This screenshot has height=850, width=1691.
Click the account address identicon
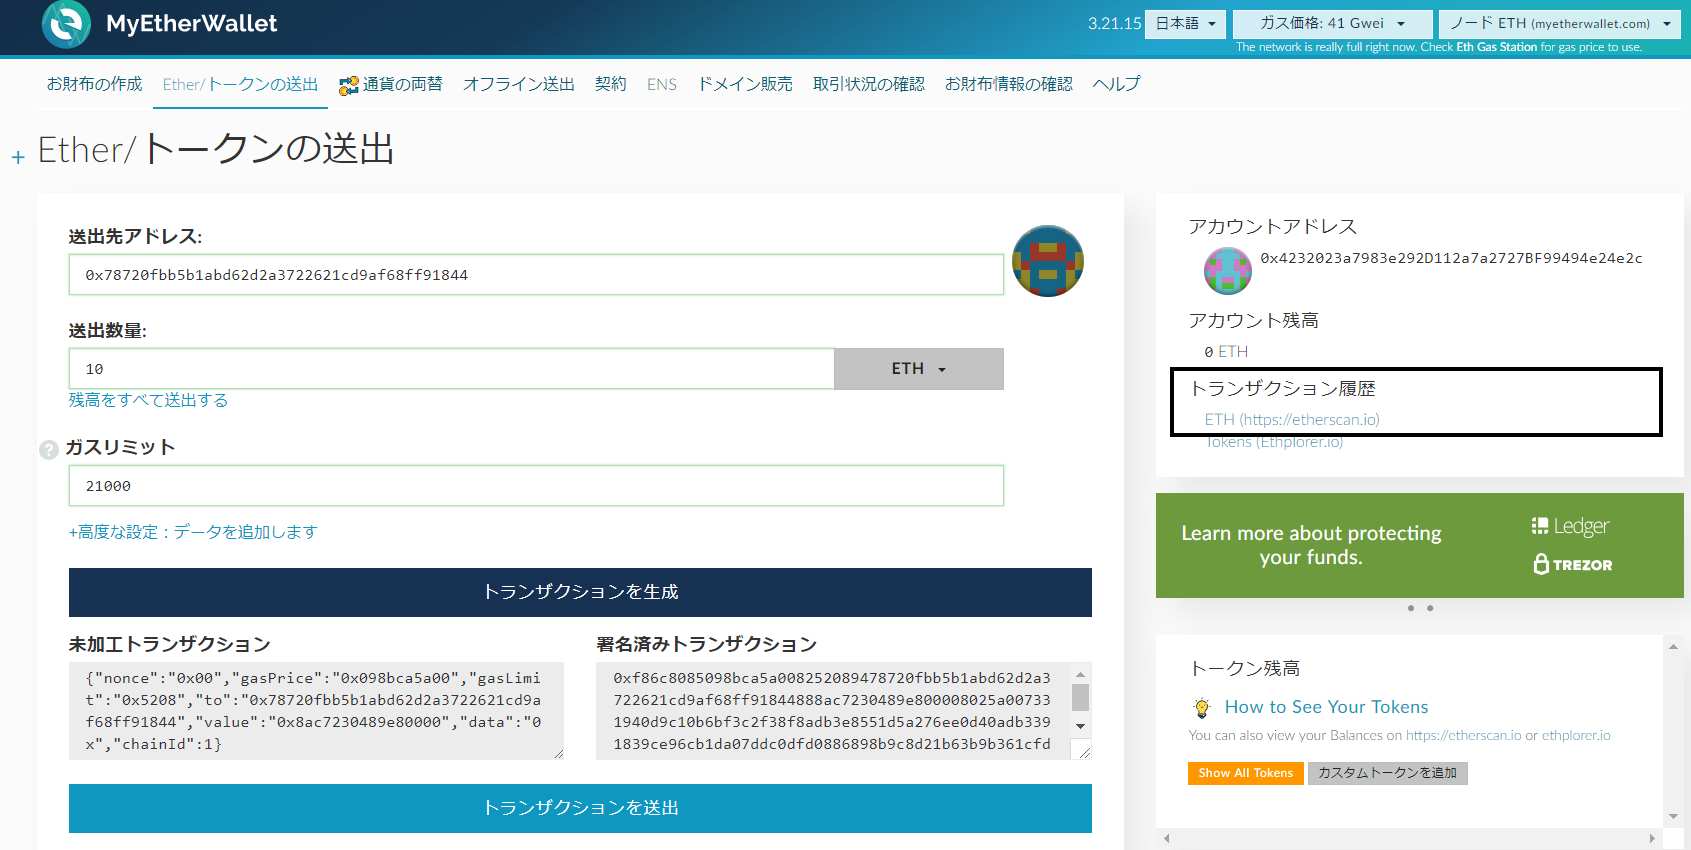[x=1228, y=270]
